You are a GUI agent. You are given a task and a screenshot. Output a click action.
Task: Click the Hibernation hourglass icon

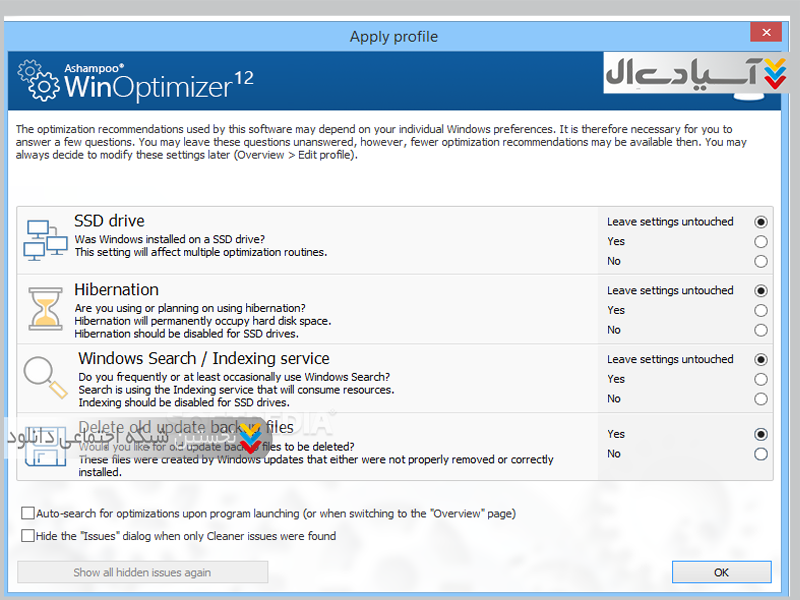click(44, 309)
